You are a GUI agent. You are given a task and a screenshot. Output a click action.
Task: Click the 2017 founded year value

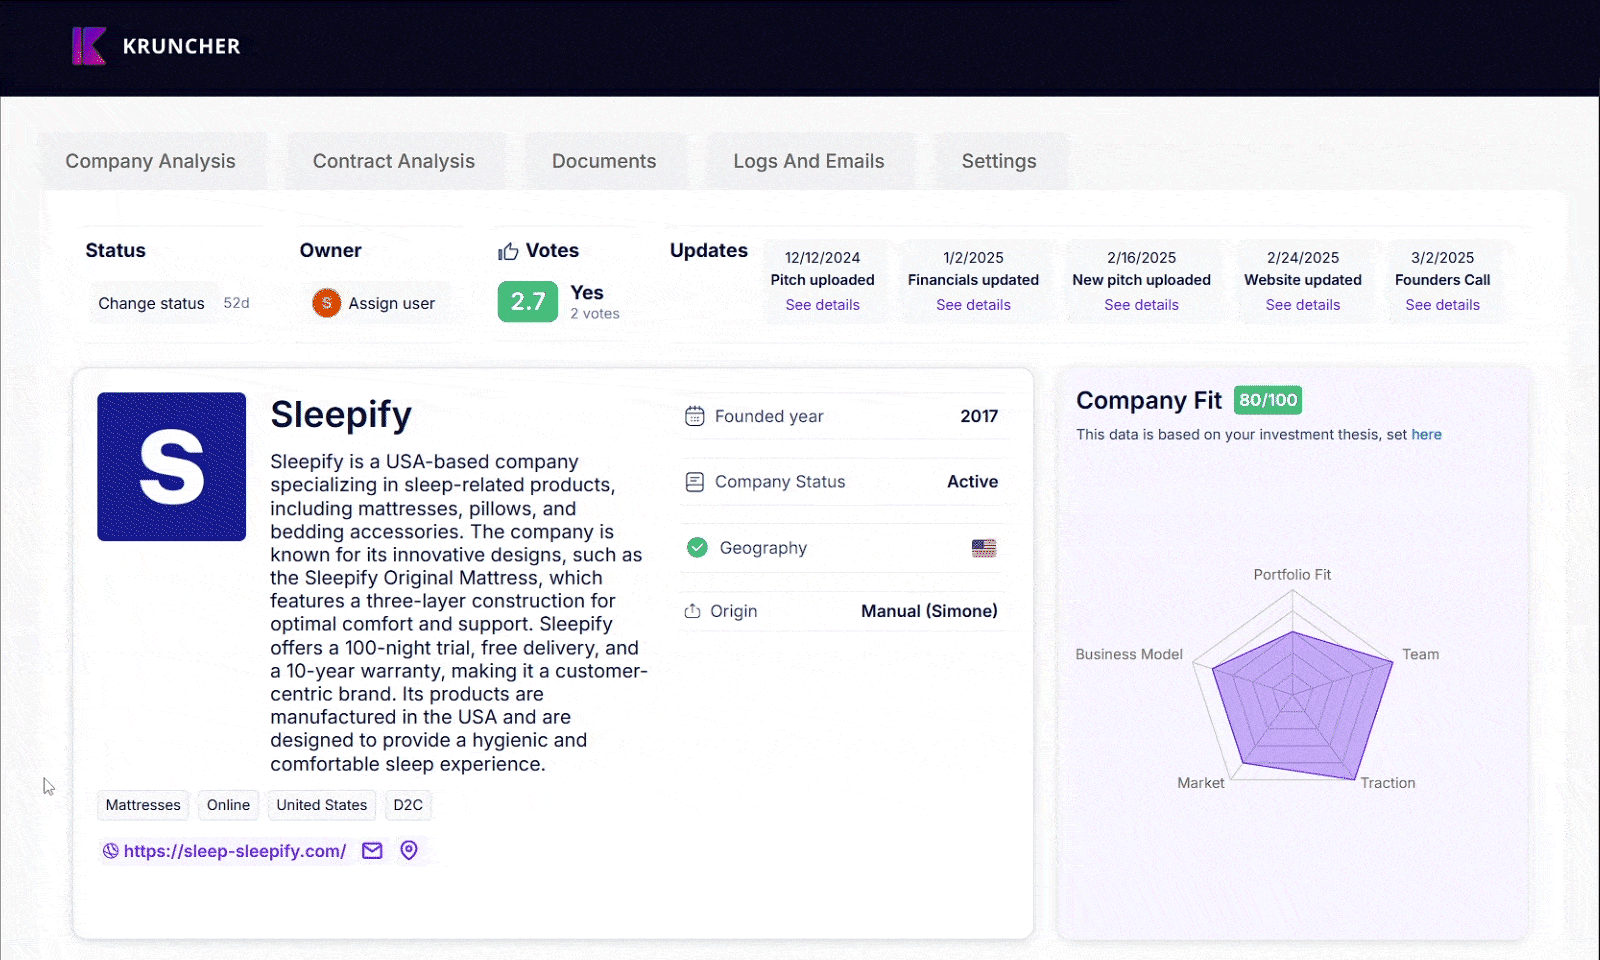click(979, 416)
